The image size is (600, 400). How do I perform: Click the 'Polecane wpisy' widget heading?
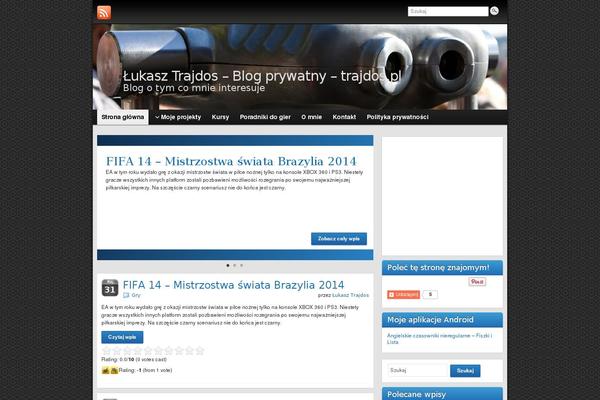click(416, 394)
